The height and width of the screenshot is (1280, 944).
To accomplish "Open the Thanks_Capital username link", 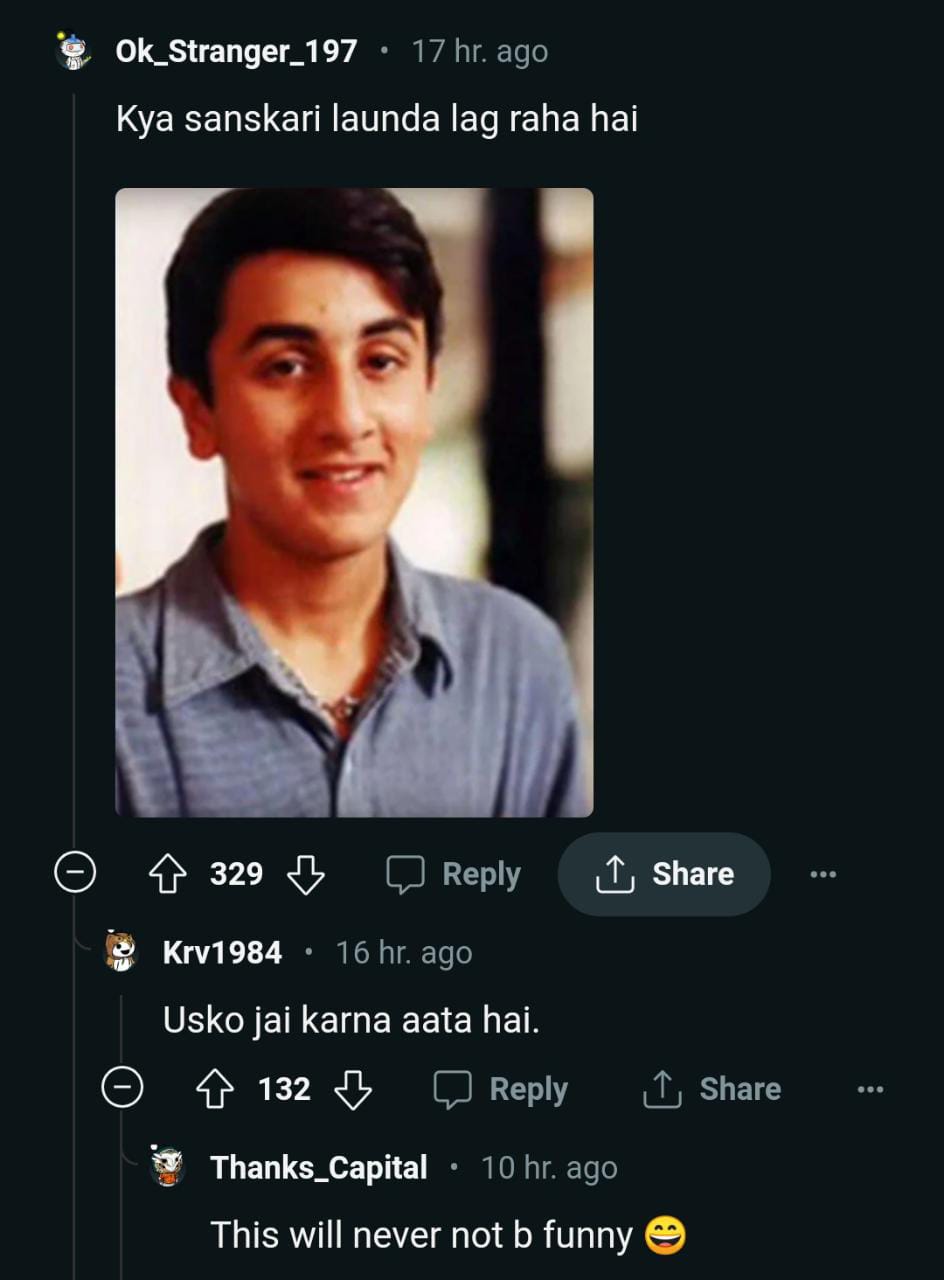I will (x=319, y=1167).
